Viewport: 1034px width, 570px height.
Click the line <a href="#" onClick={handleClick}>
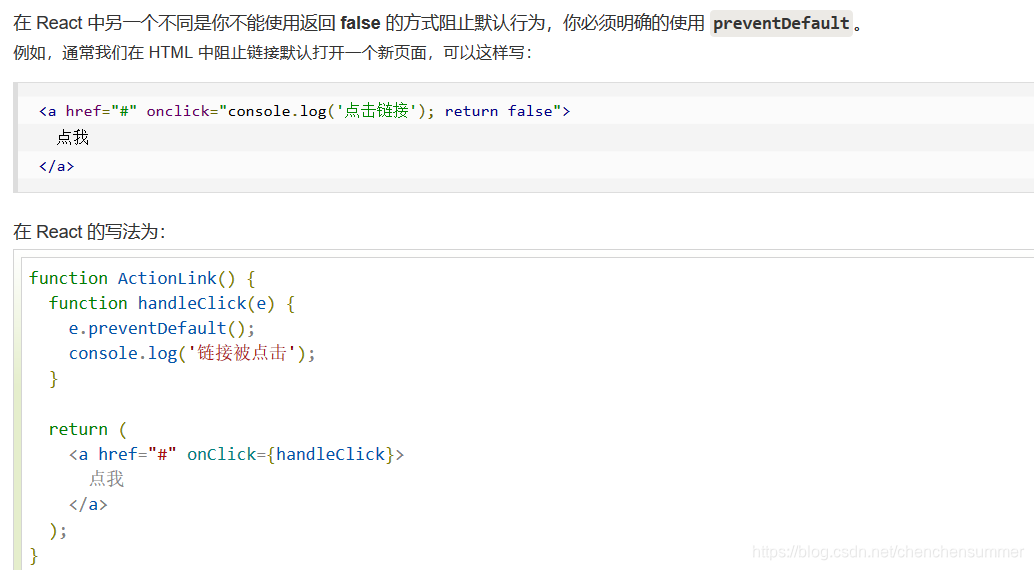[236, 455]
